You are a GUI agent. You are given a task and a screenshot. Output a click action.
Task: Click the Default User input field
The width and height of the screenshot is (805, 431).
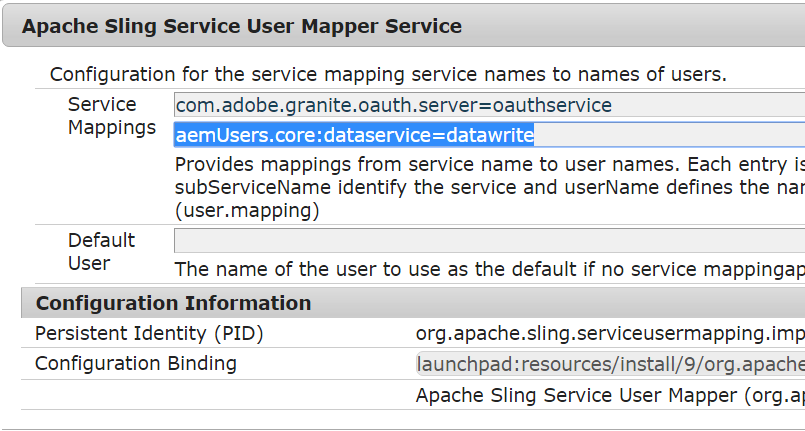click(x=489, y=241)
